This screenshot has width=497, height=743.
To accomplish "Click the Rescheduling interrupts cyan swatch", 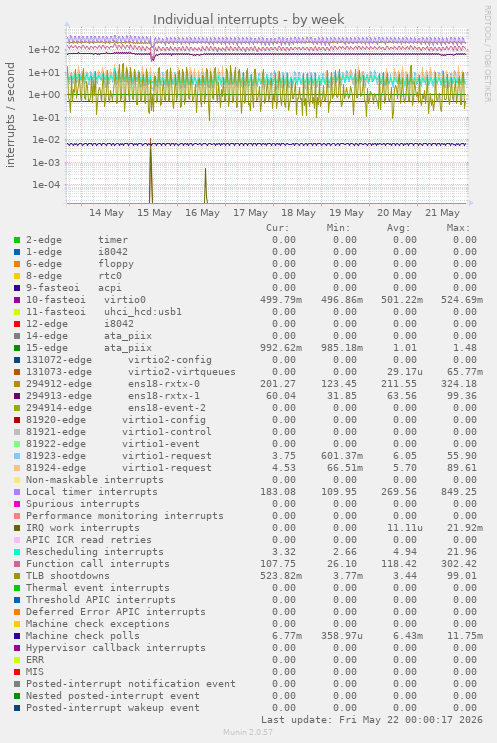I will click(17, 552).
